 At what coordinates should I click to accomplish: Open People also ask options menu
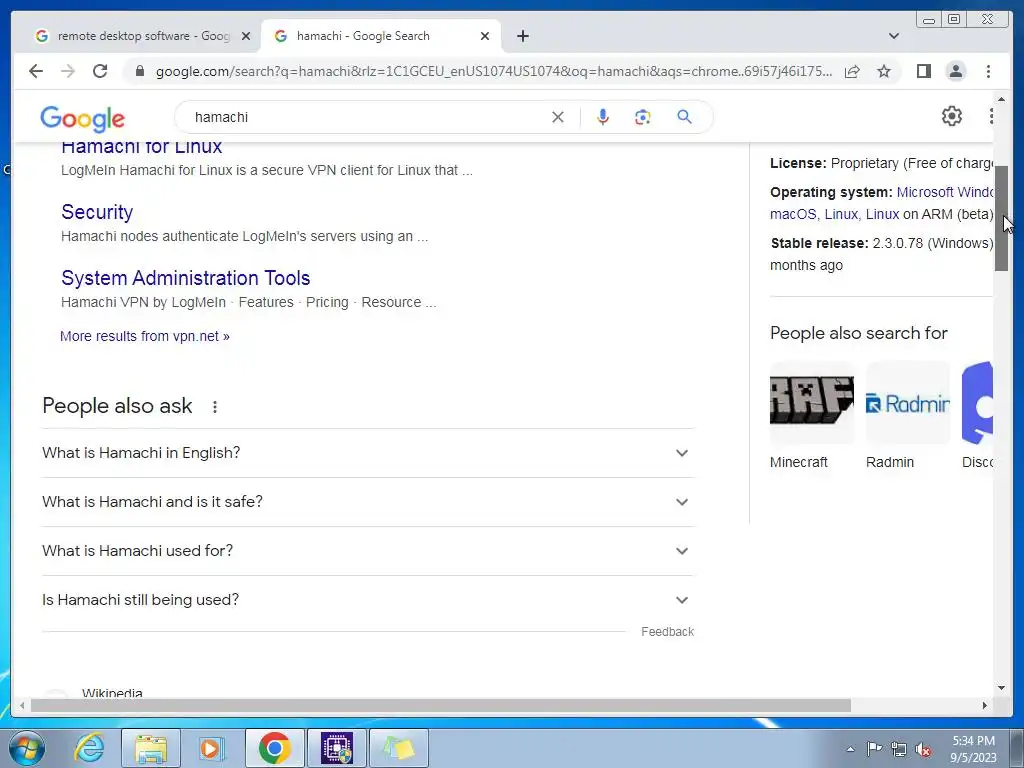tap(214, 407)
